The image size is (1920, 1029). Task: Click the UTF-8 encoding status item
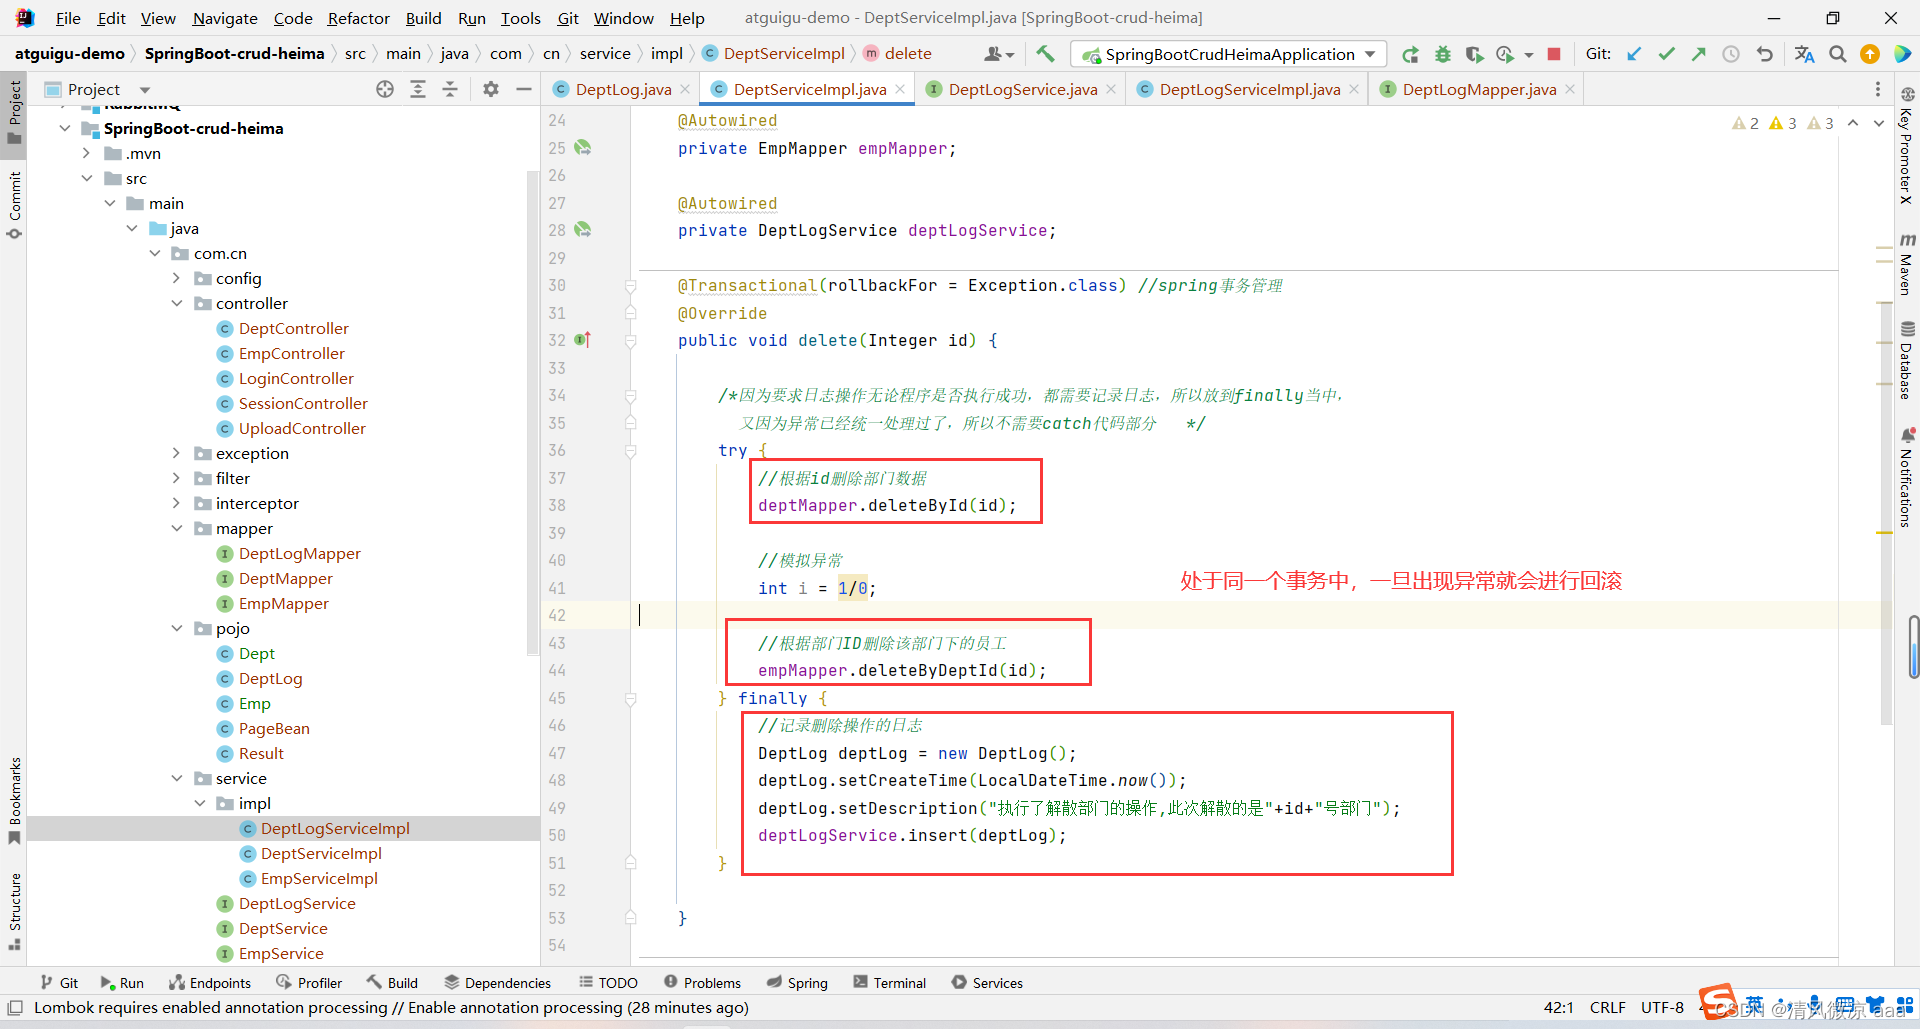(x=1662, y=1007)
